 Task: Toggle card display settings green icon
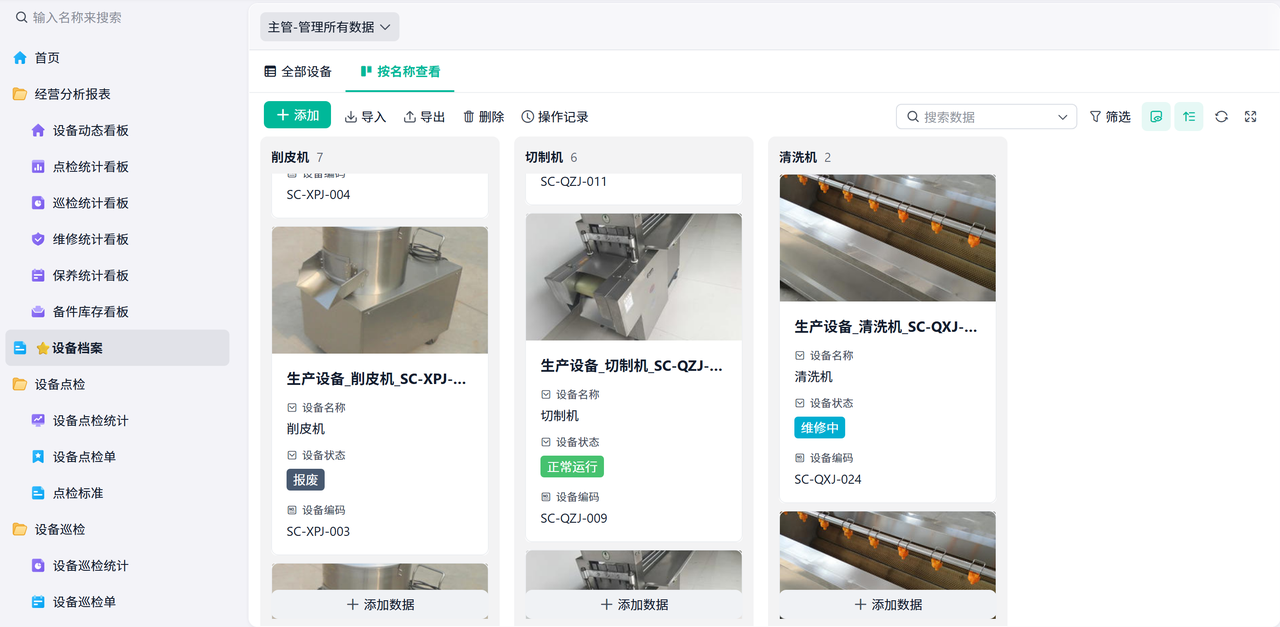[x=1156, y=117]
